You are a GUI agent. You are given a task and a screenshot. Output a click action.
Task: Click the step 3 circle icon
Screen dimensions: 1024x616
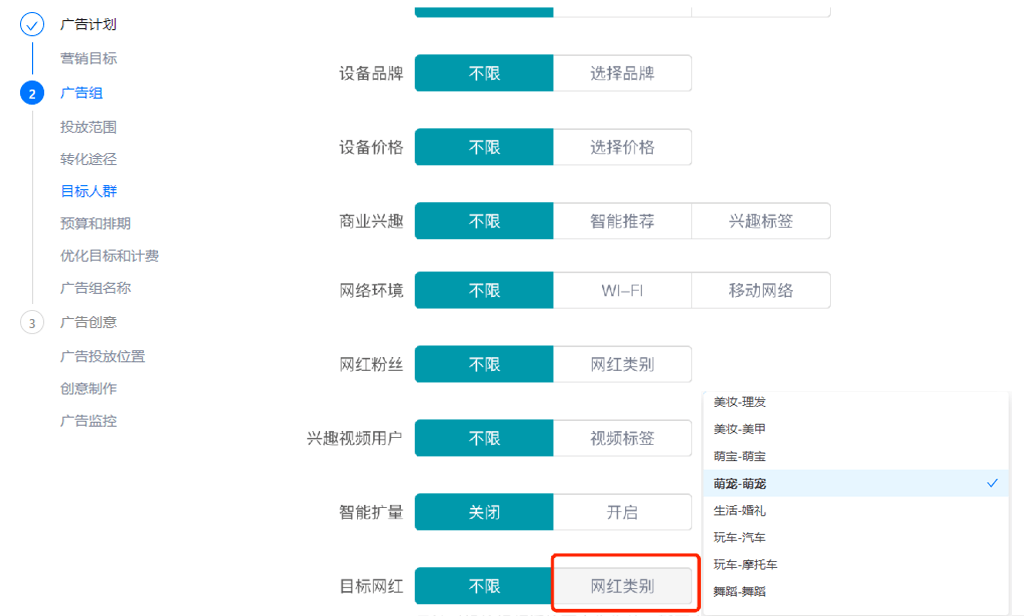pyautogui.click(x=32, y=323)
